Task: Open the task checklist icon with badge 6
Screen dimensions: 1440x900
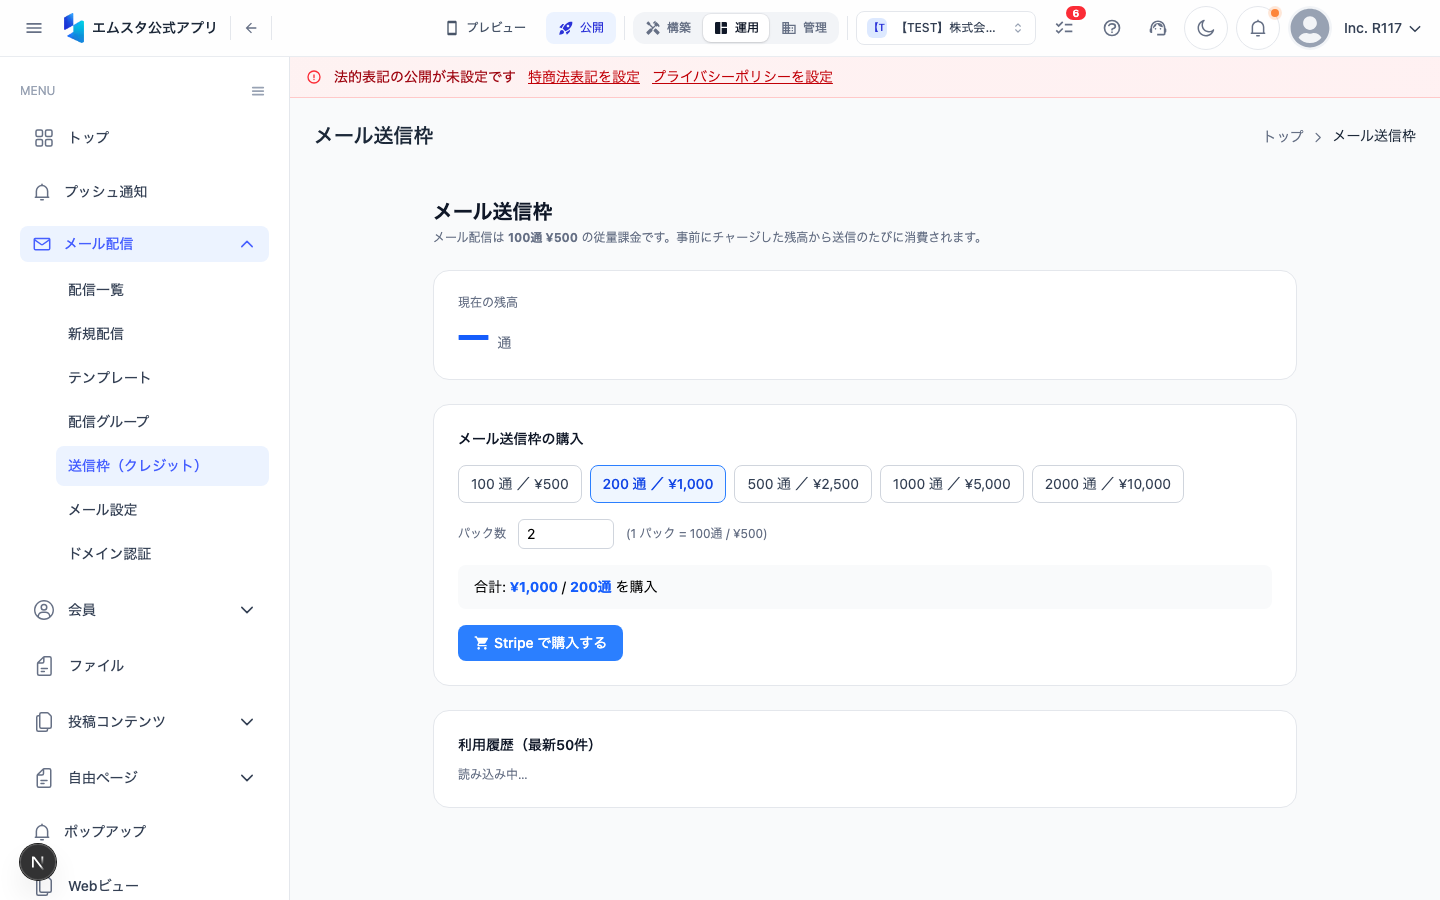Action: tap(1064, 28)
